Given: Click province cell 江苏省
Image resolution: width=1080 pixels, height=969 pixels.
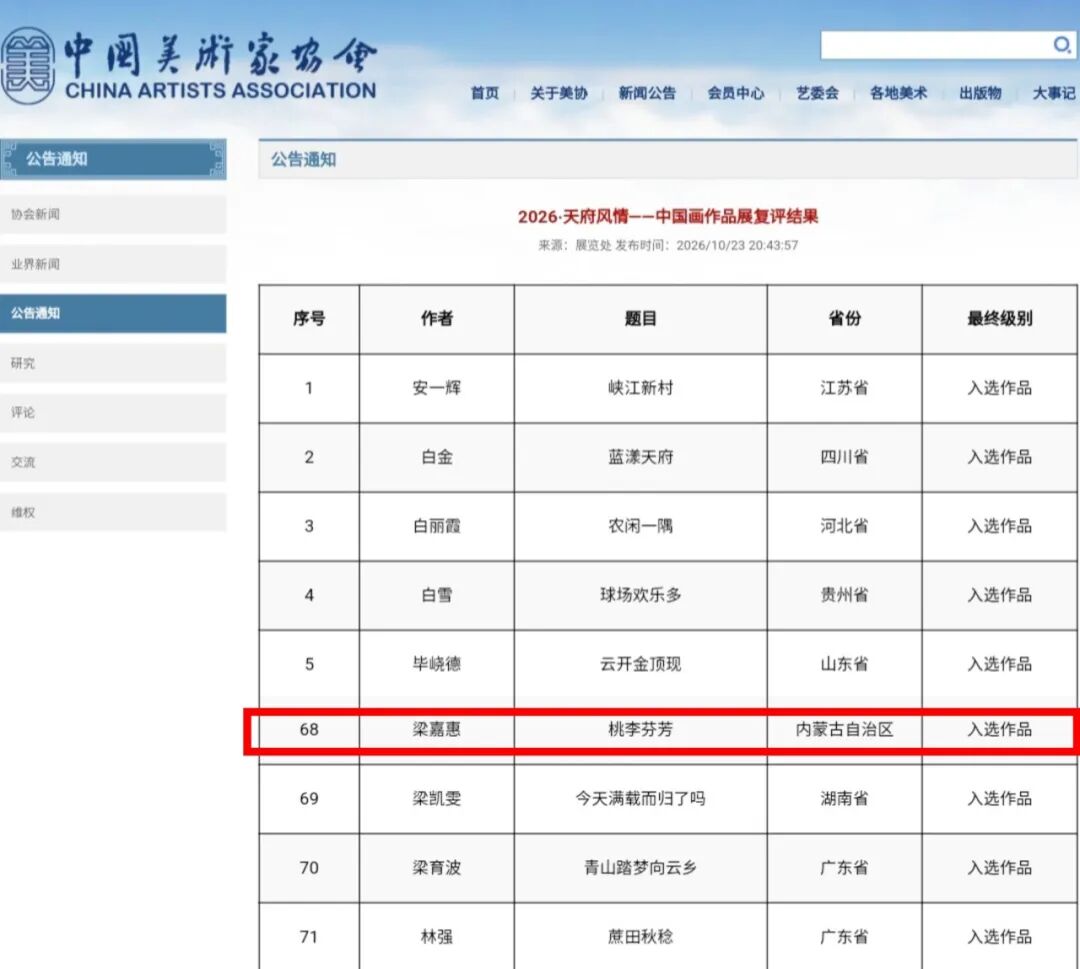Looking at the screenshot, I should [x=844, y=388].
